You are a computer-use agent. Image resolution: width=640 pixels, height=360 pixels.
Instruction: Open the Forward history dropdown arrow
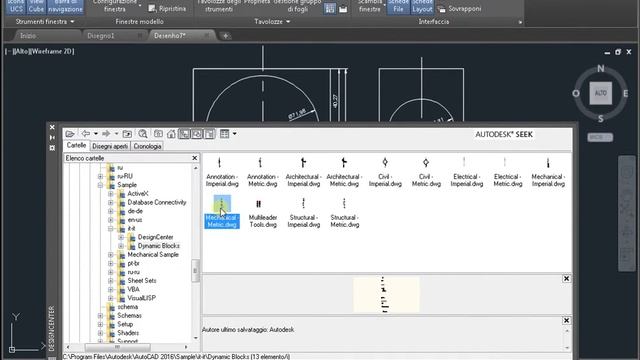click(x=116, y=134)
